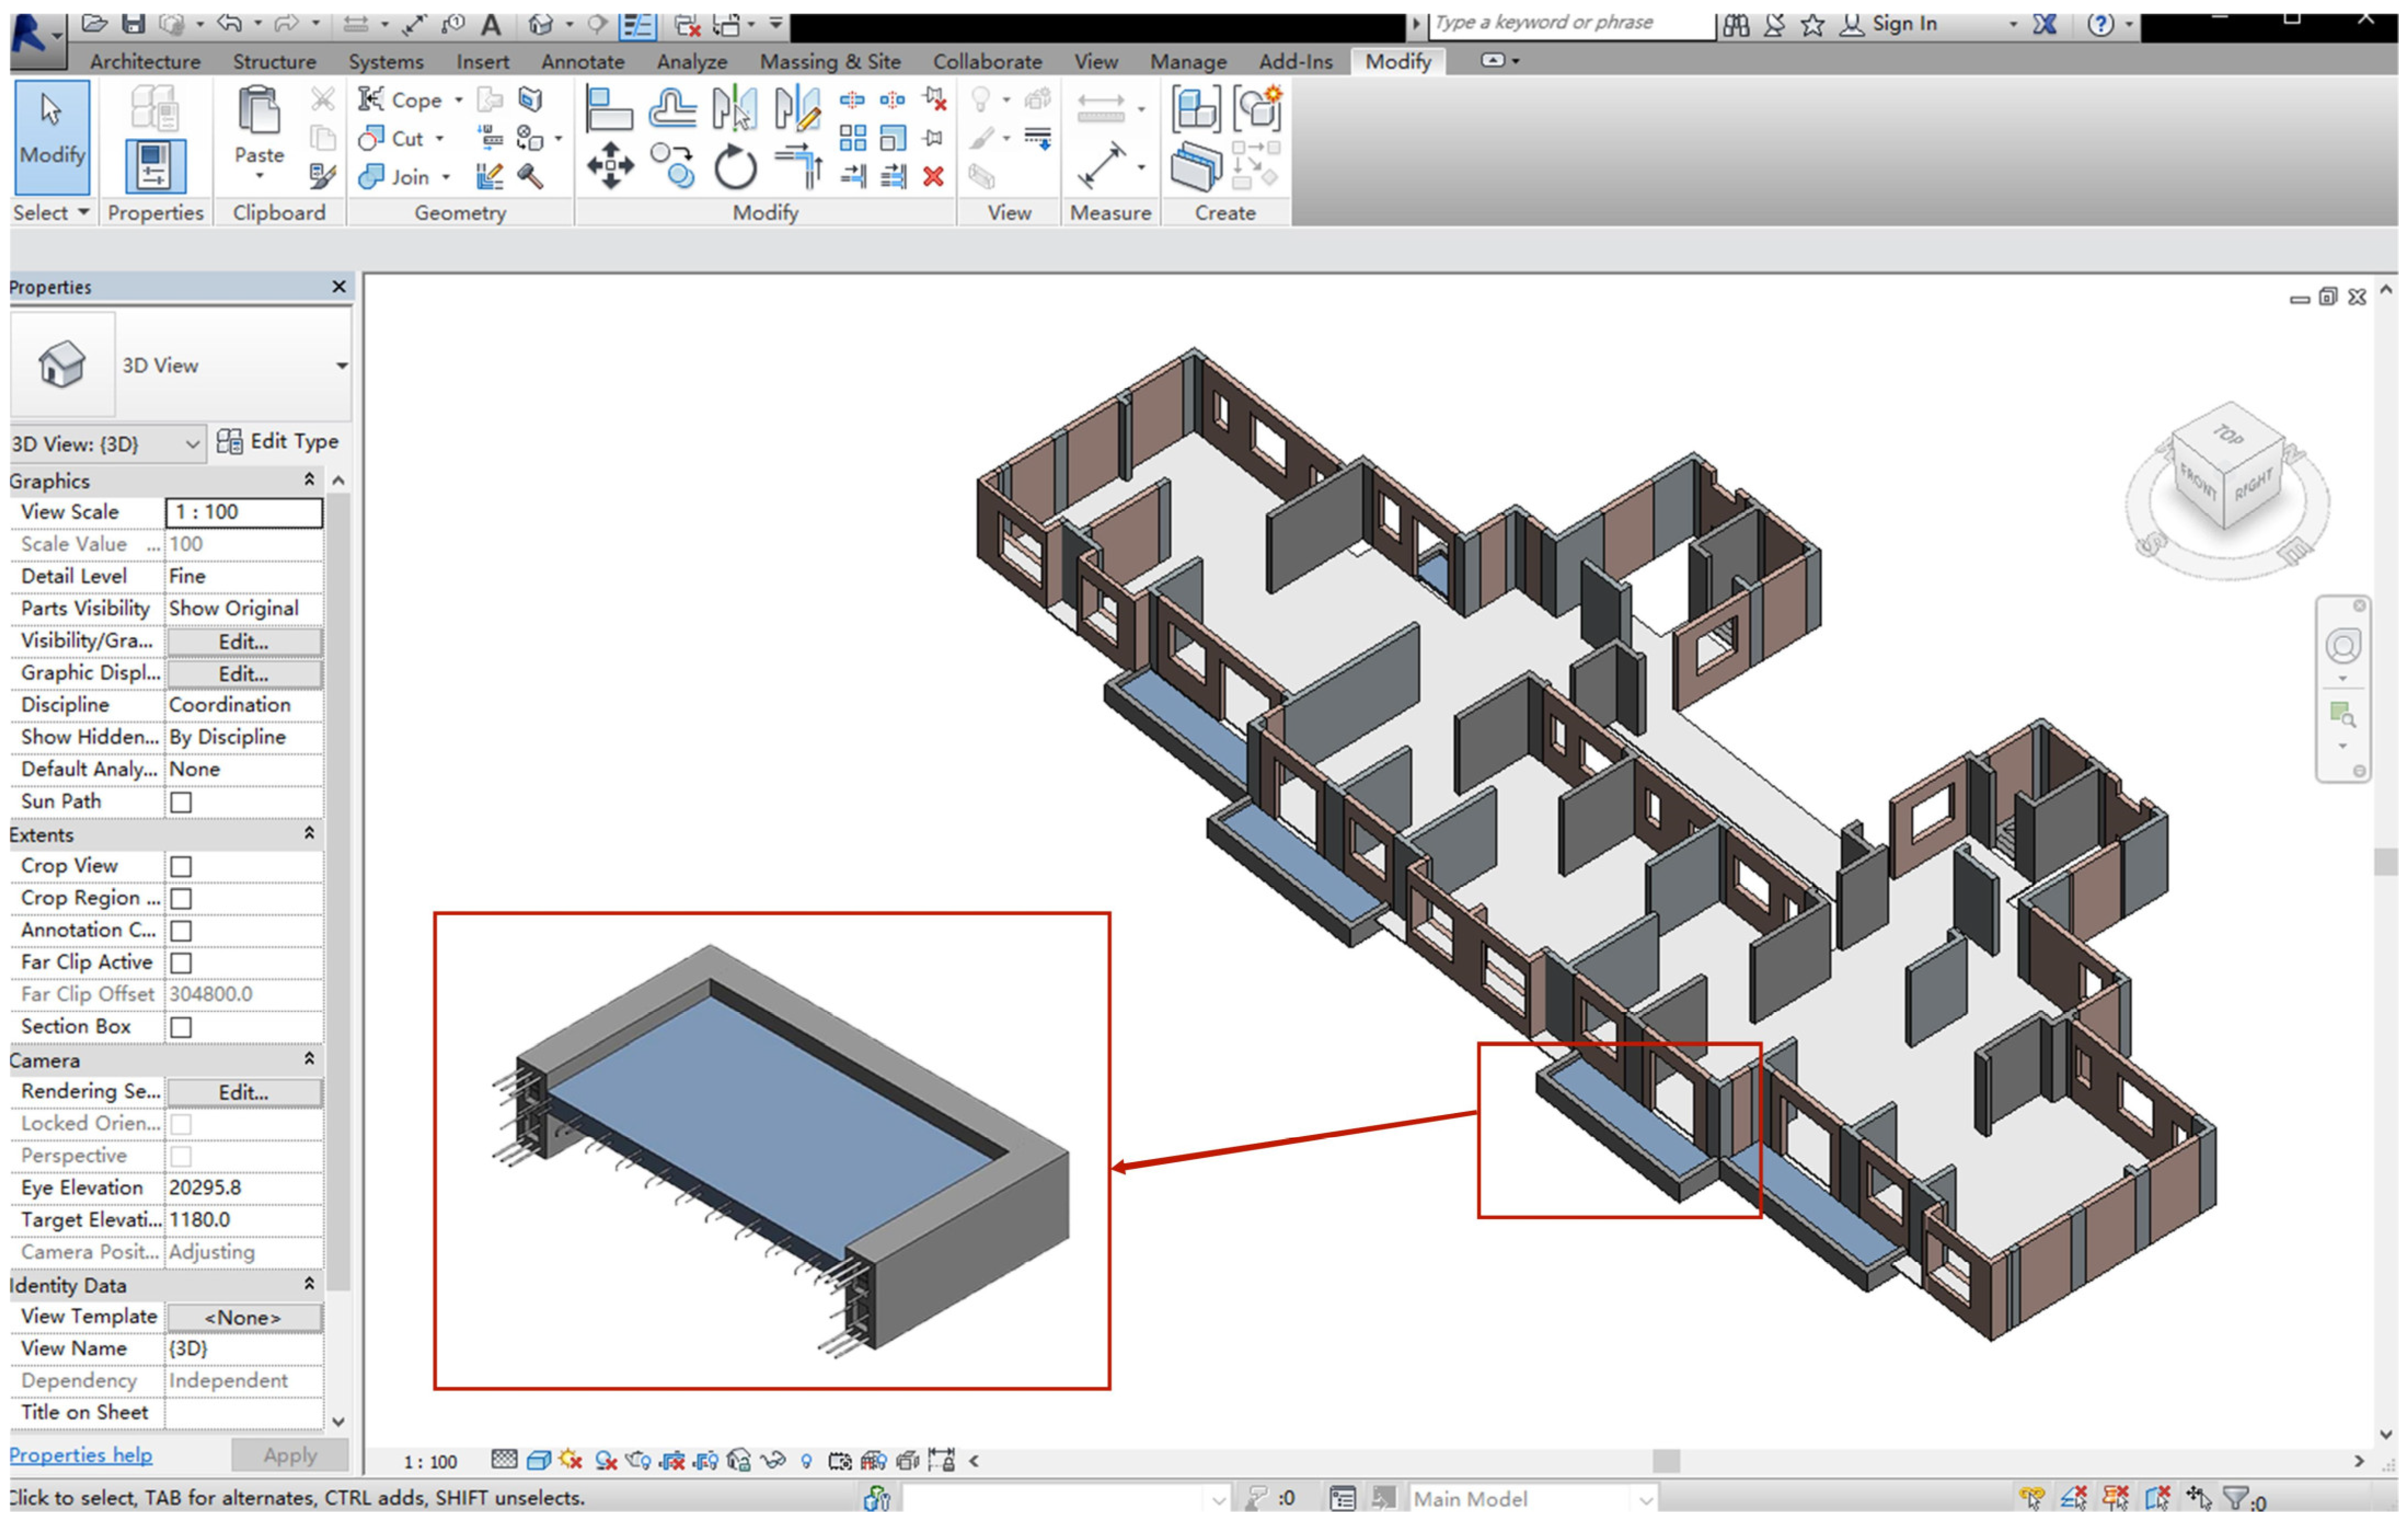2408x1522 pixels.
Task: Click the View Scale input field
Action: (244, 512)
